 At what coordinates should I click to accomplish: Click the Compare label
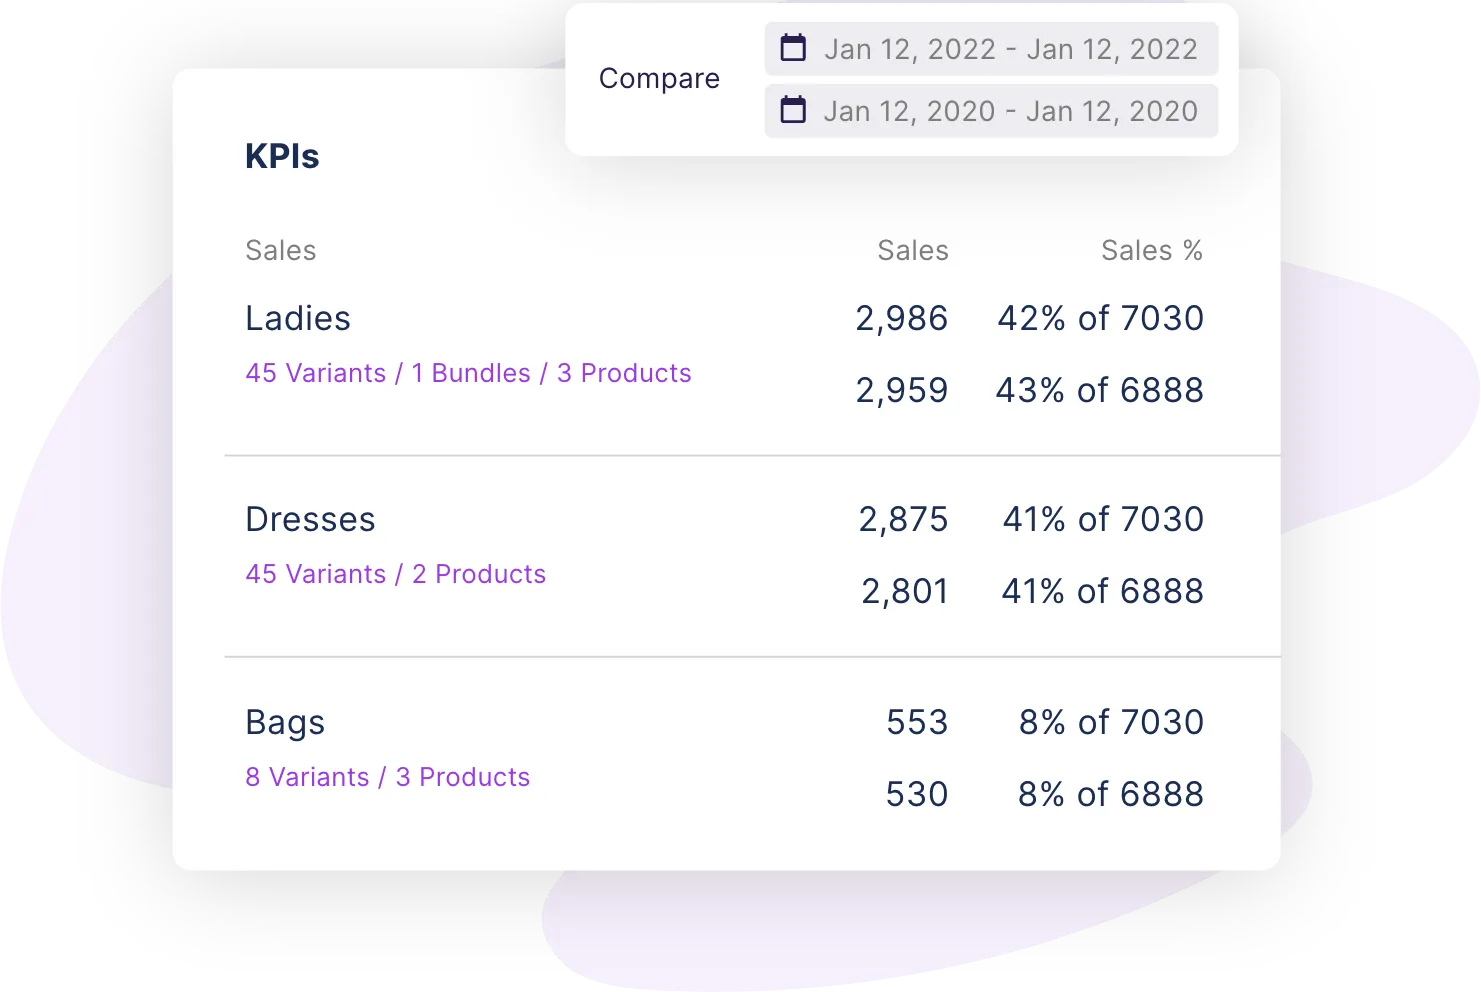(x=659, y=79)
